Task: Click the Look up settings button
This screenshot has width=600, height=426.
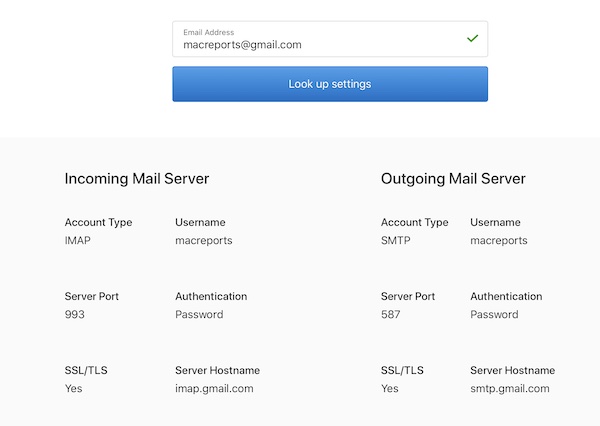Action: [x=330, y=84]
